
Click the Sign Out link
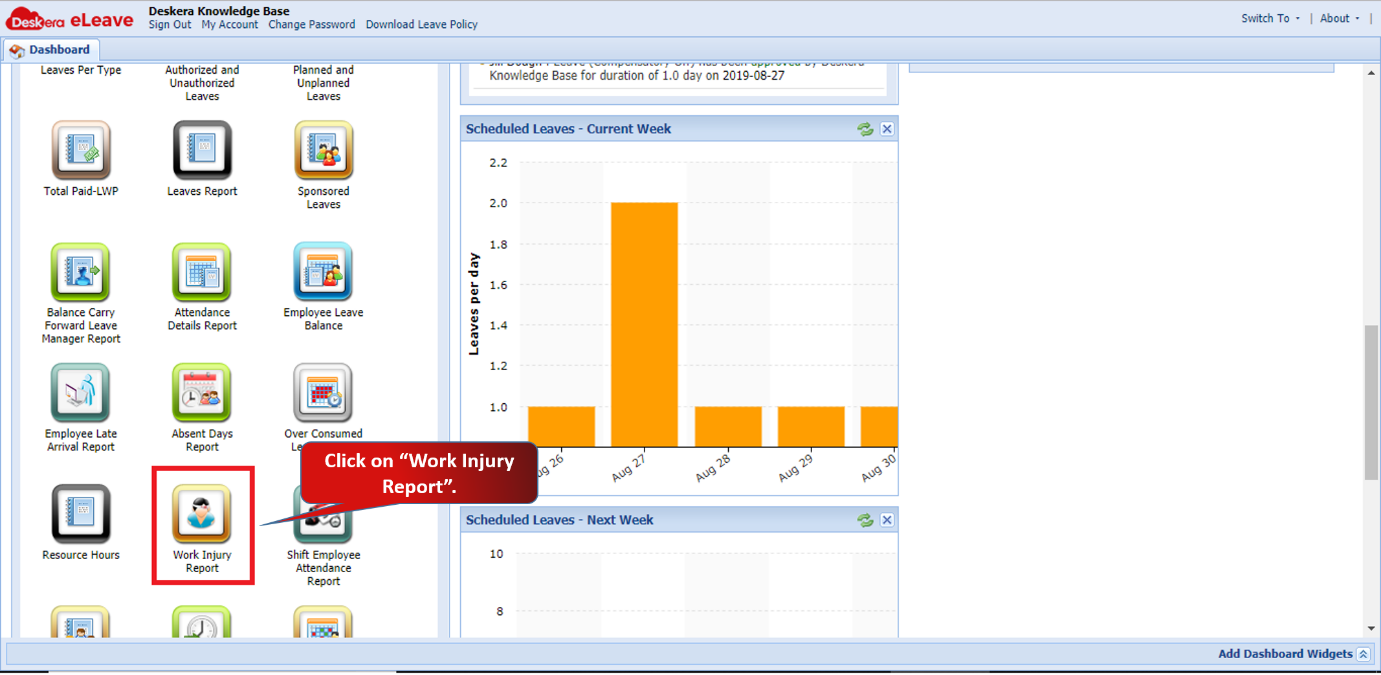[170, 25]
